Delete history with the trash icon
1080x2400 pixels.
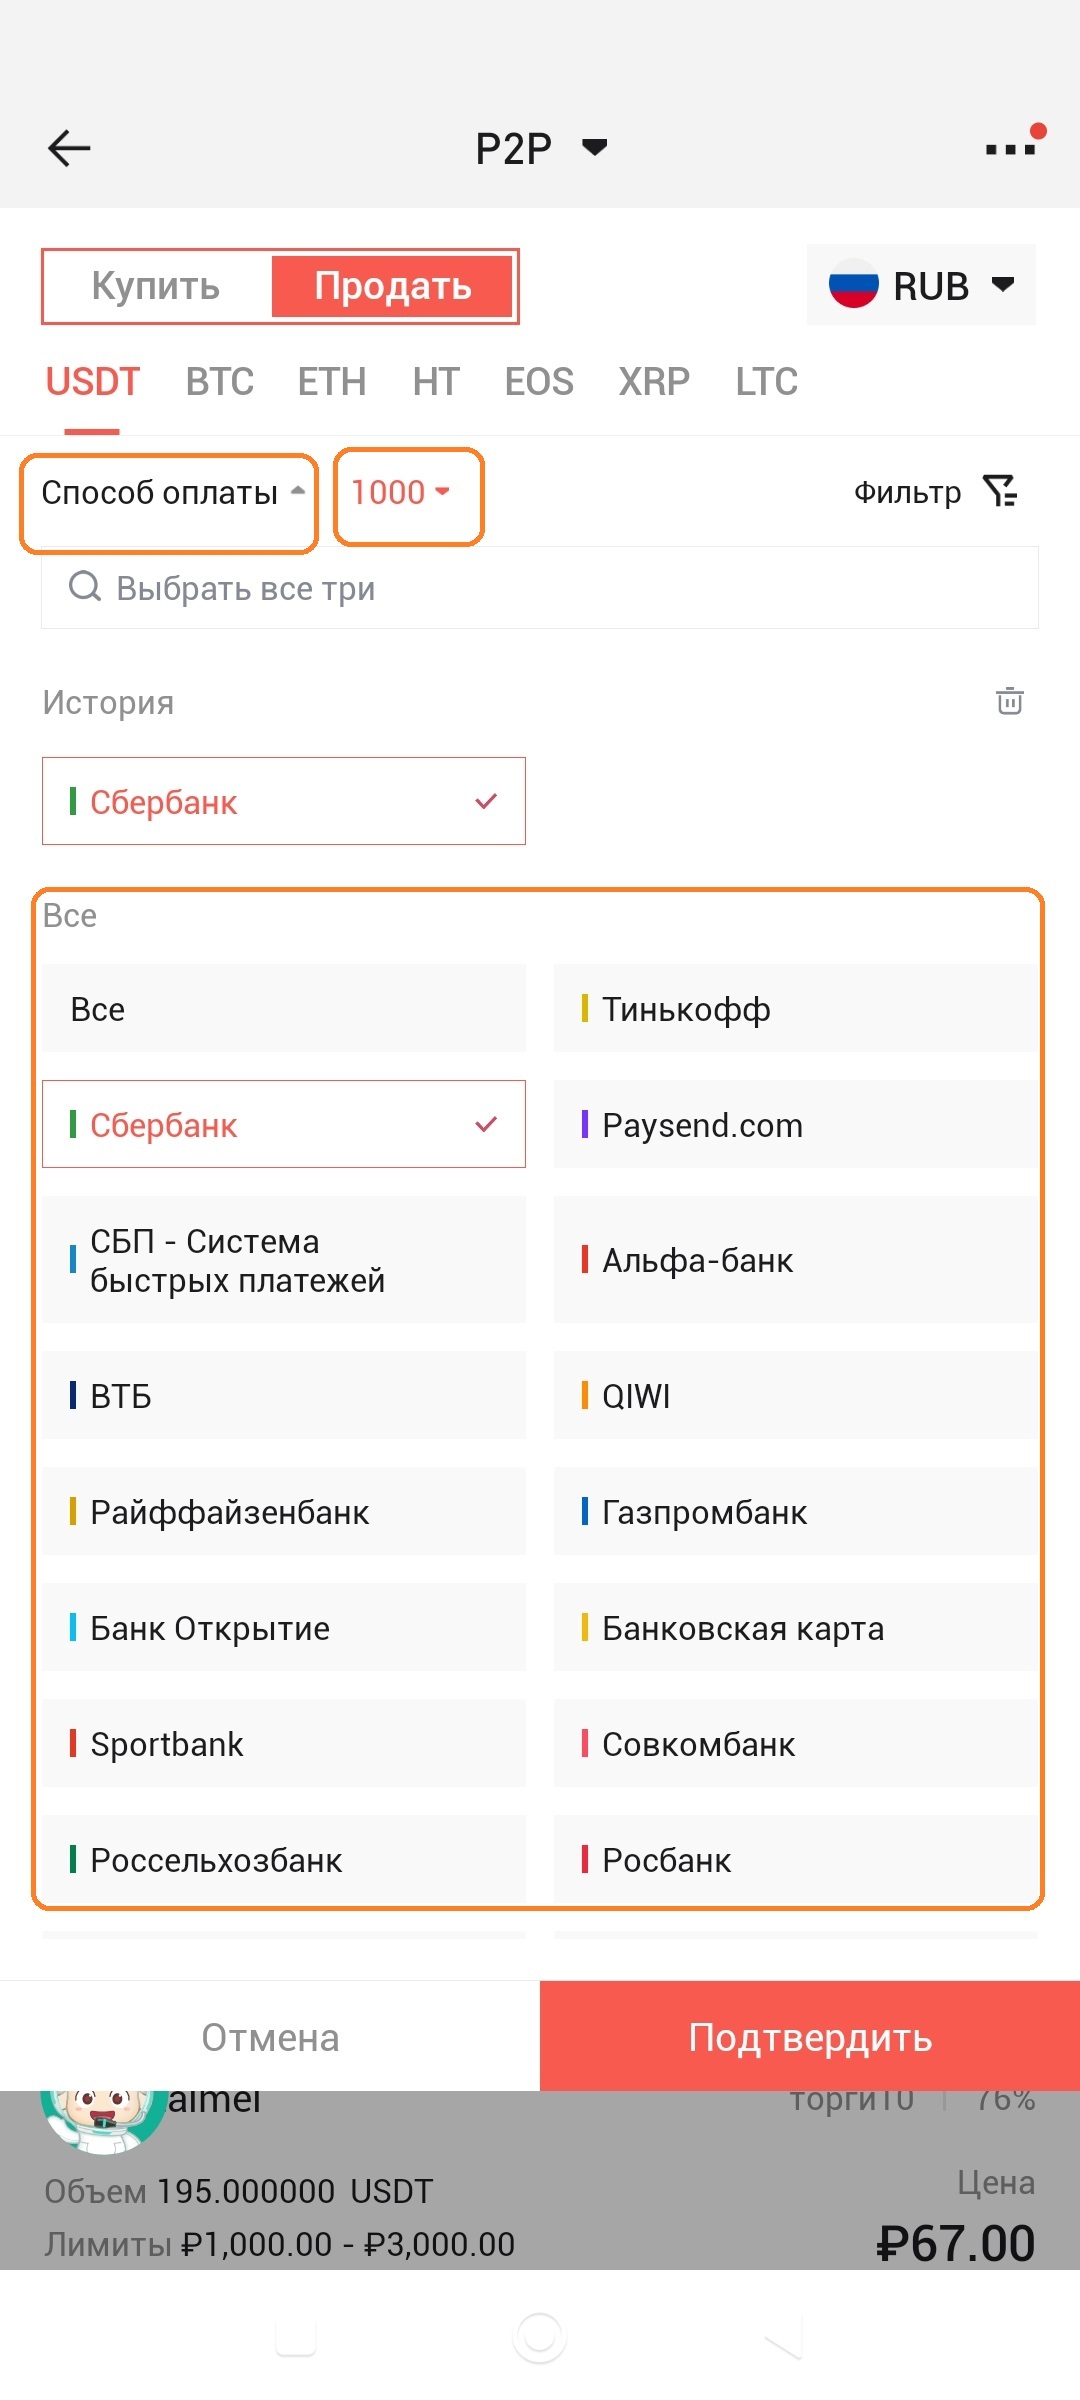click(1009, 701)
